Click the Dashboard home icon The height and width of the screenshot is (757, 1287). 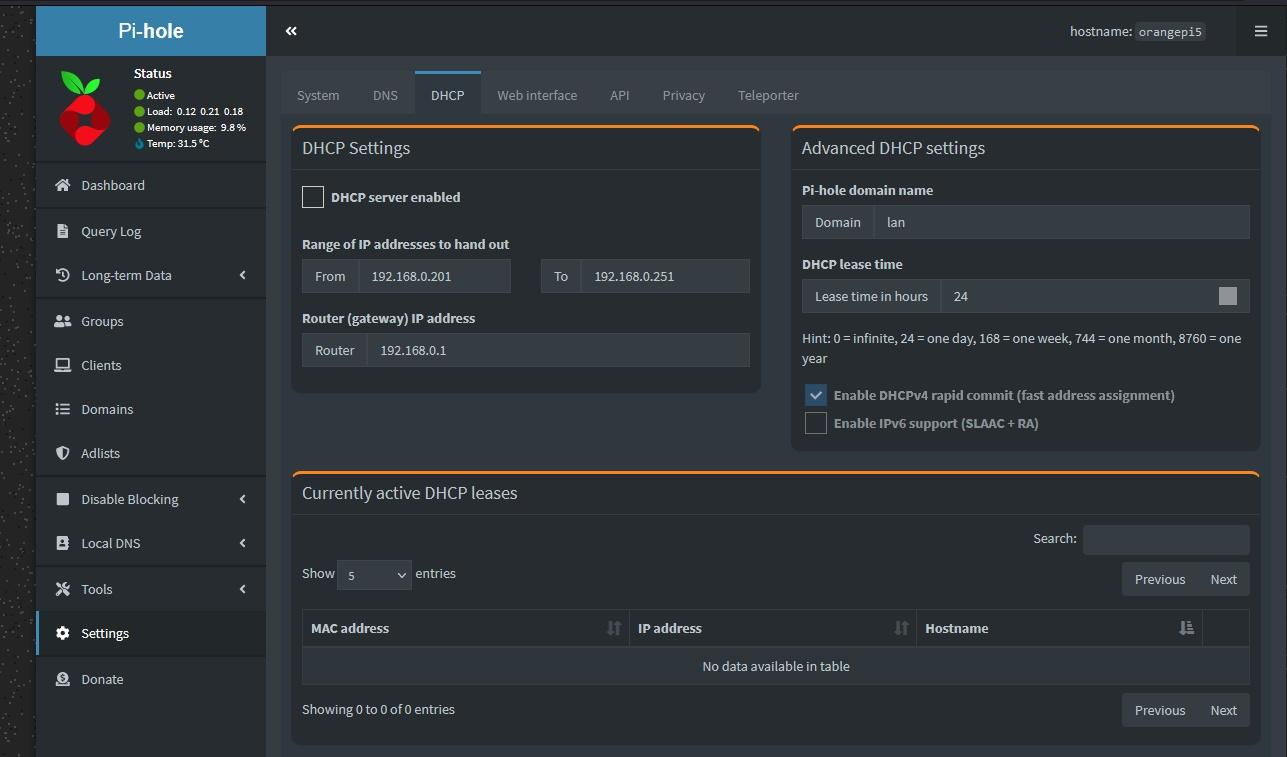[x=63, y=185]
